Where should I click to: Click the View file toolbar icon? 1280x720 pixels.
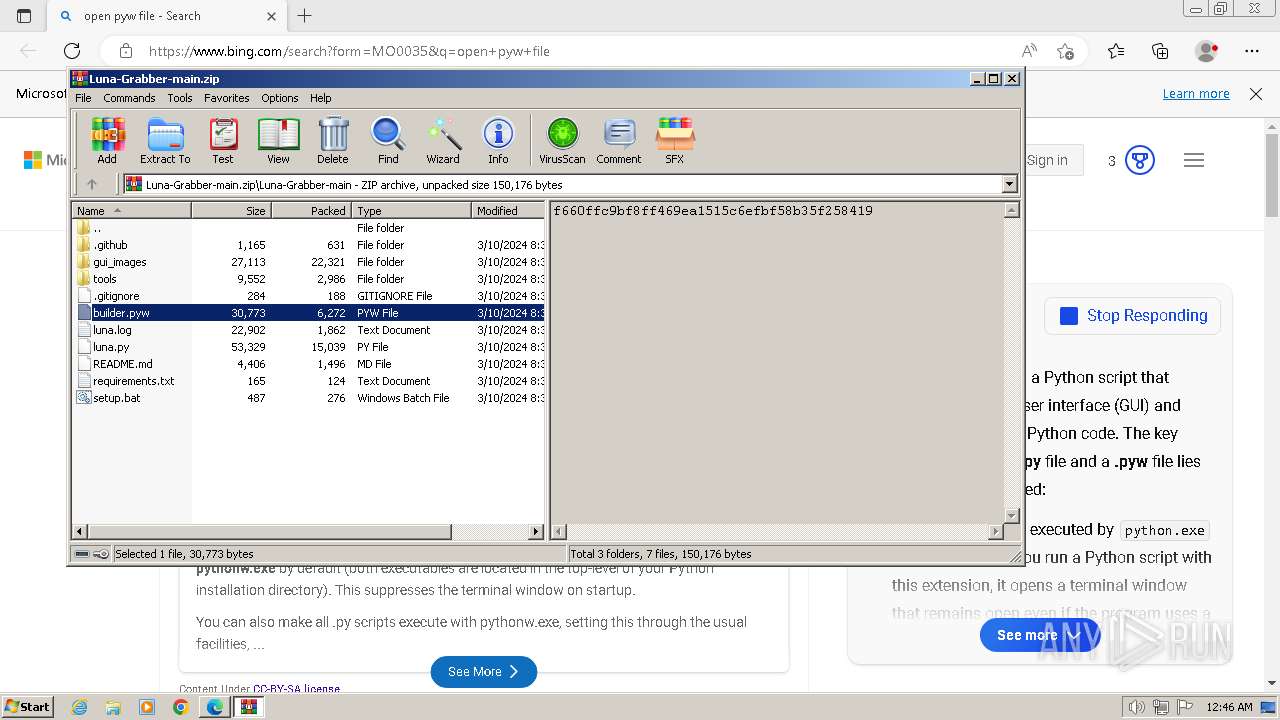[x=278, y=141]
